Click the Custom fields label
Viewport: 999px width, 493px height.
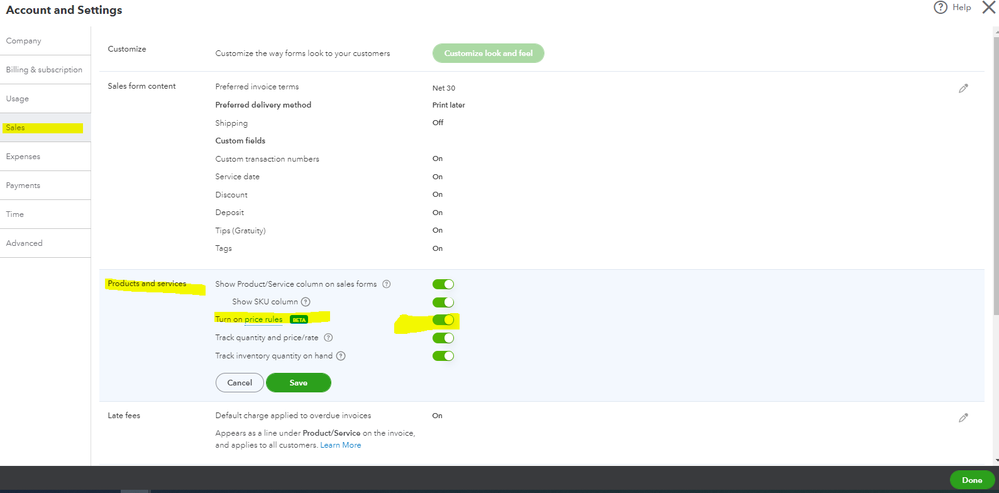tap(240, 141)
